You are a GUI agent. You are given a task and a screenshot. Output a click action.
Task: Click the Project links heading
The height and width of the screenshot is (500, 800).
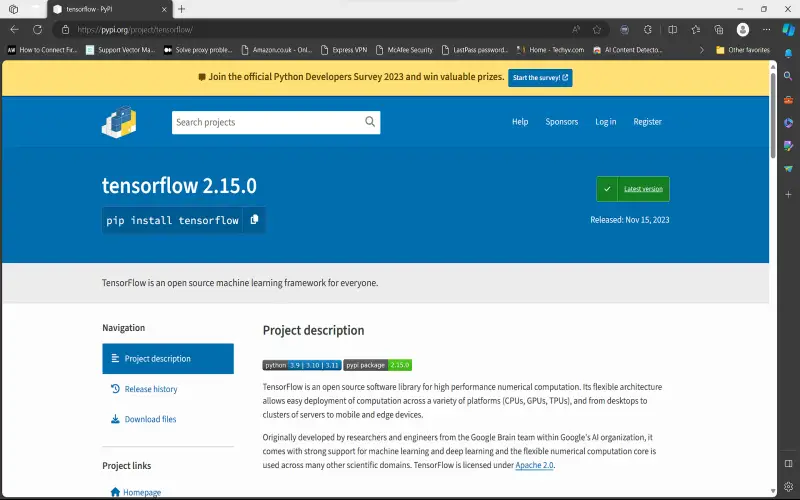[127, 465]
